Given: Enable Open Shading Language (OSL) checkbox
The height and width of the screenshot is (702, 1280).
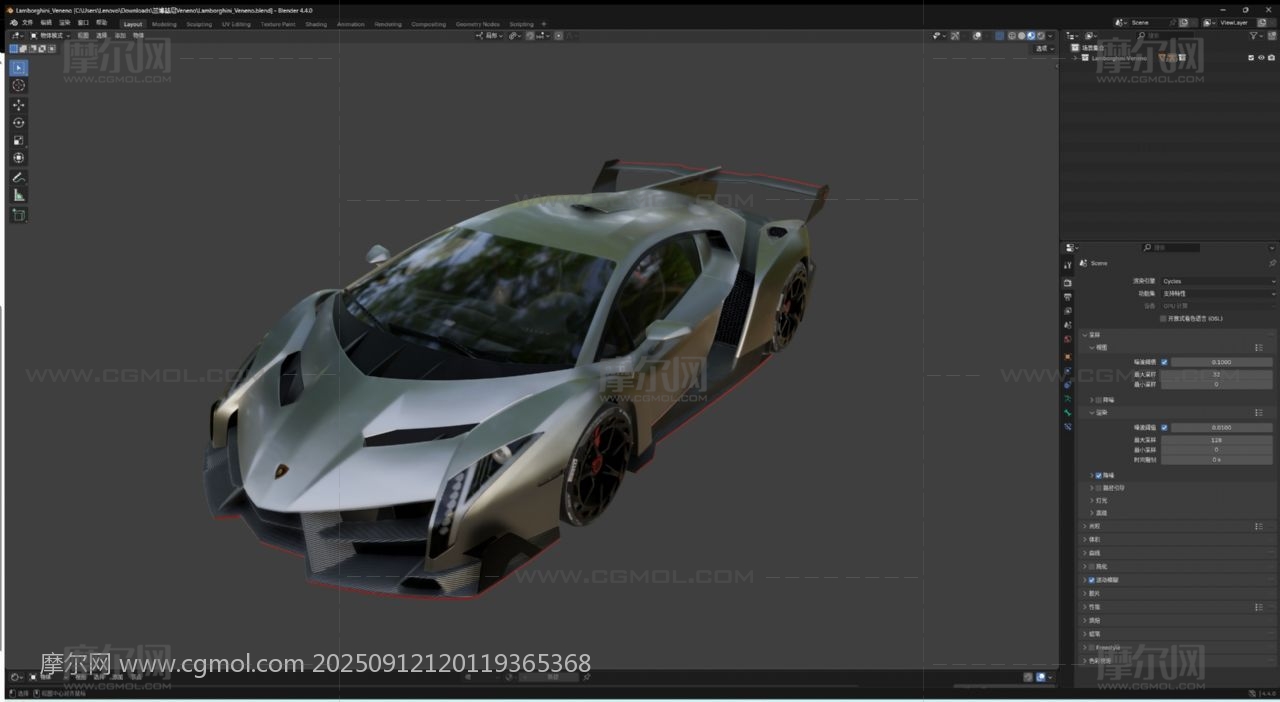Looking at the screenshot, I should click(x=1163, y=318).
